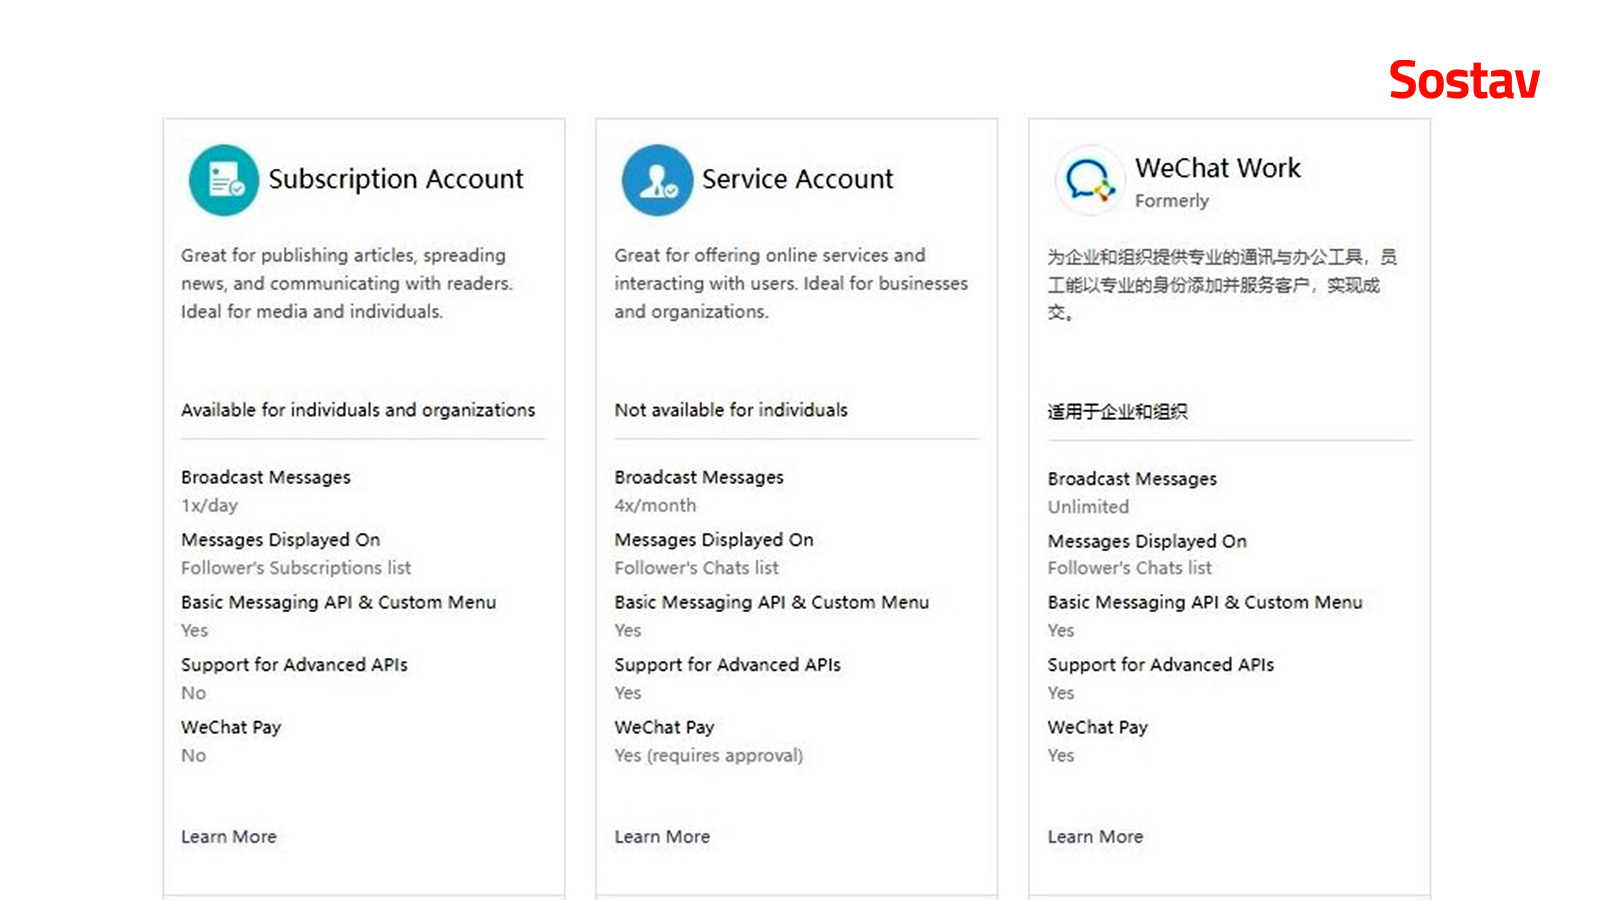This screenshot has height=900, width=1600.
Task: Click the Subscription Account teal icon
Action: (224, 180)
